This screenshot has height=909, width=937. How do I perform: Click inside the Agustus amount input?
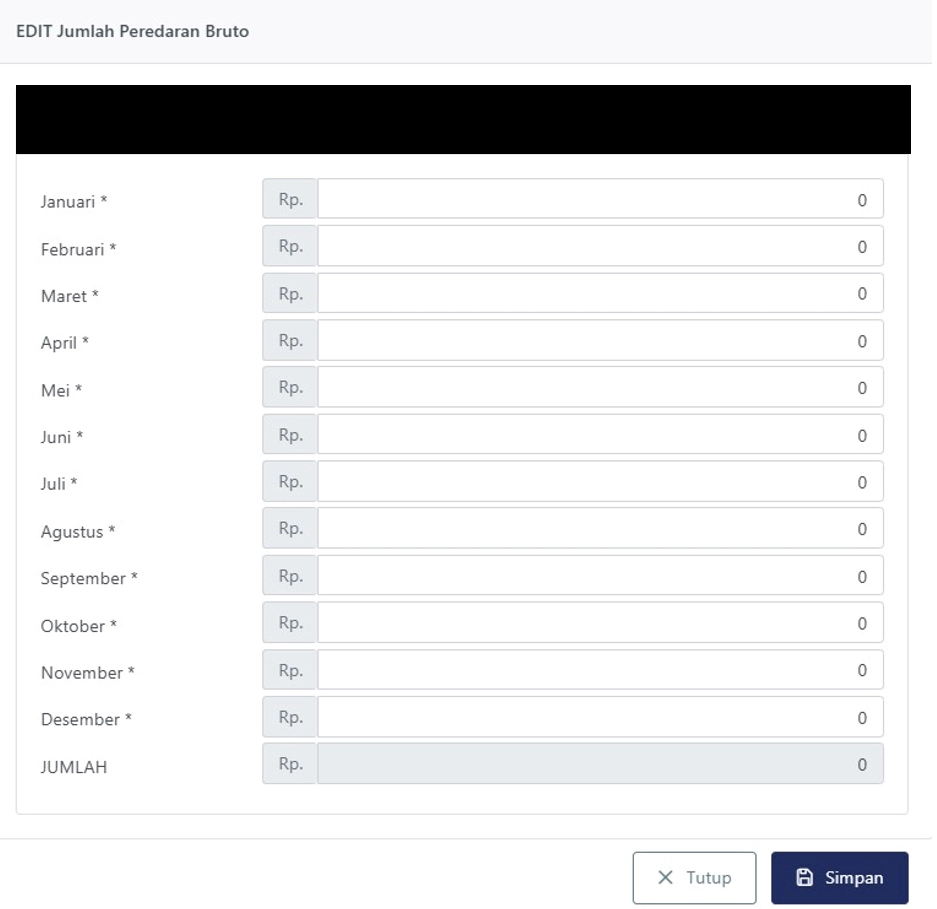tap(600, 529)
